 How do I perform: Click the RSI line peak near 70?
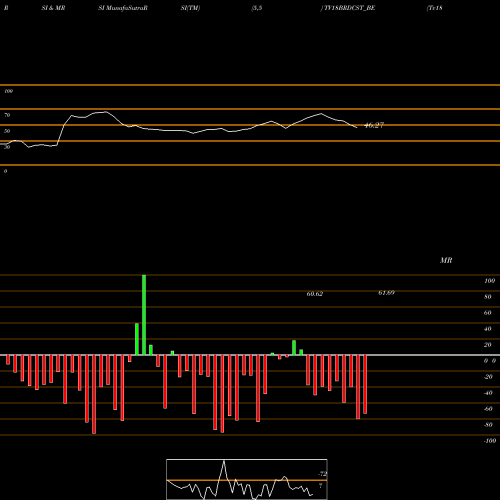click(x=105, y=112)
